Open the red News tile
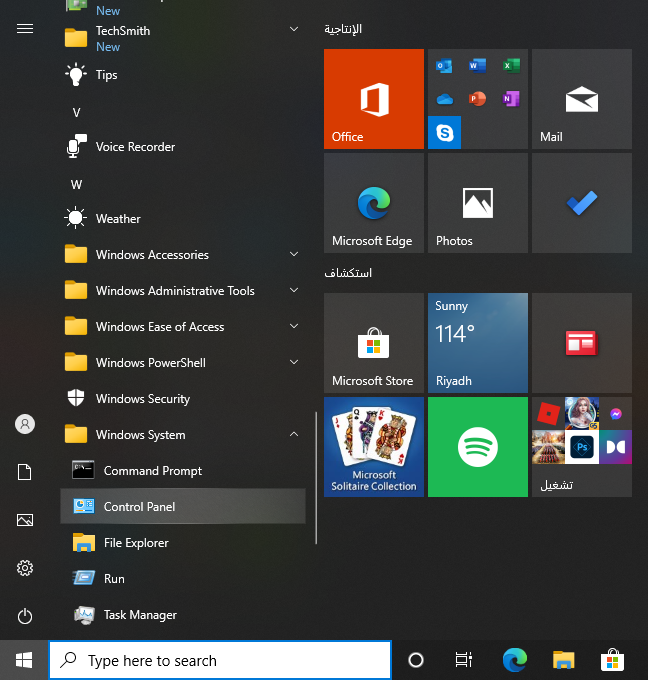The height and width of the screenshot is (680, 648). click(582, 343)
